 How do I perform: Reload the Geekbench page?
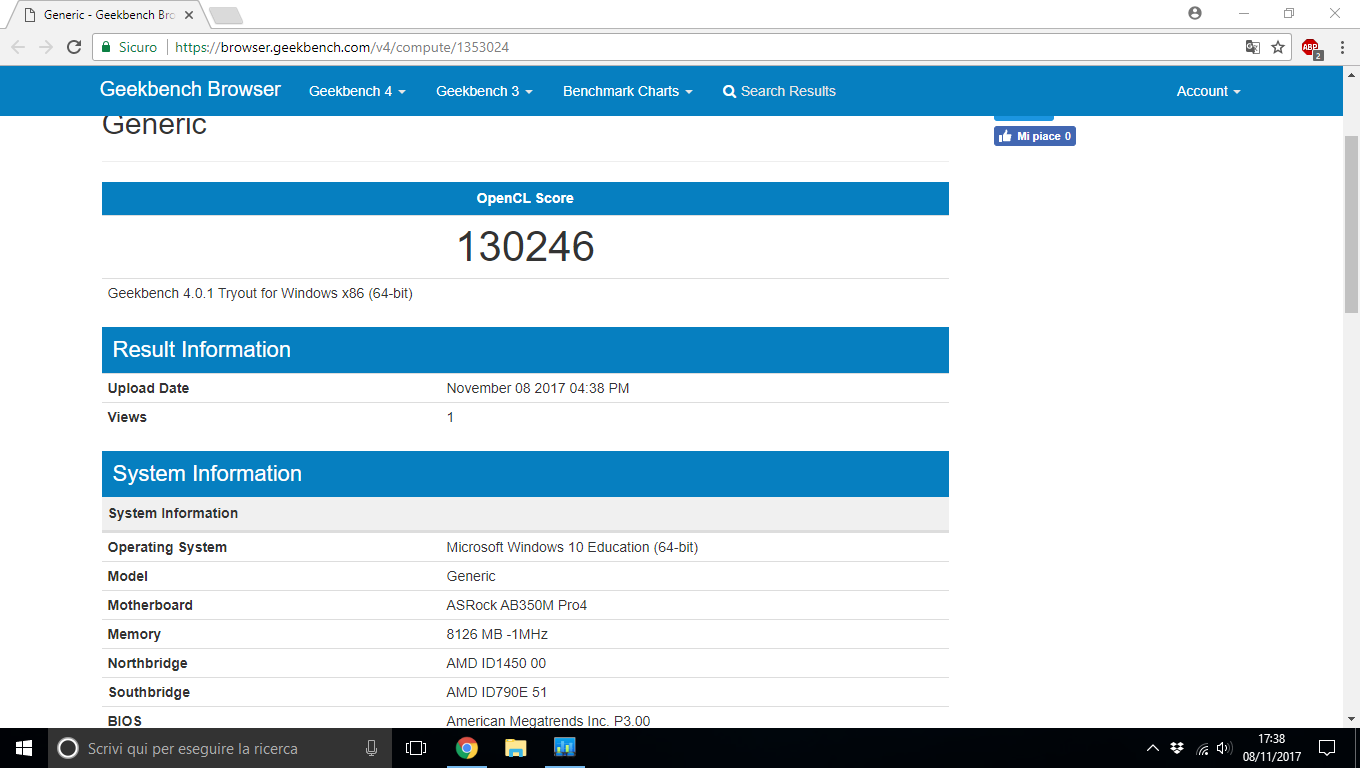tap(74, 47)
